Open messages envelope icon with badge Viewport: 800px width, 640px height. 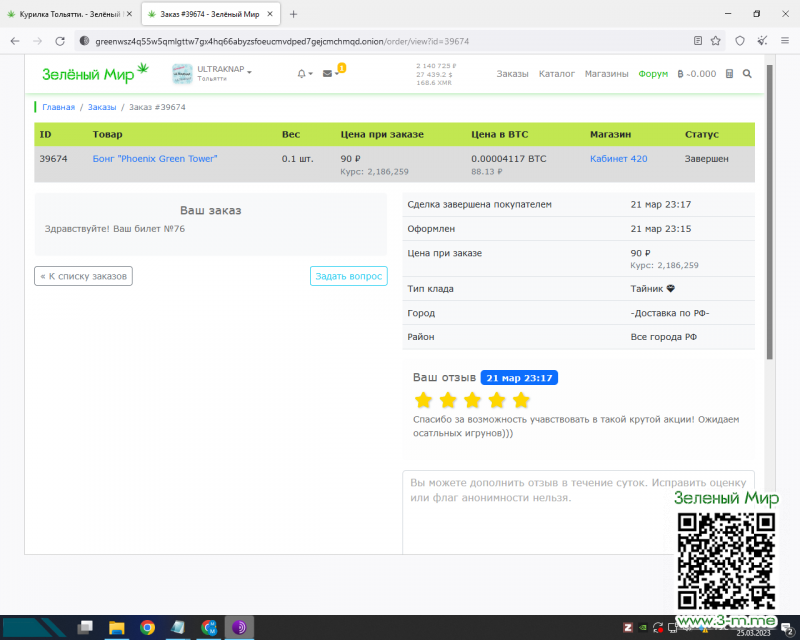point(328,74)
